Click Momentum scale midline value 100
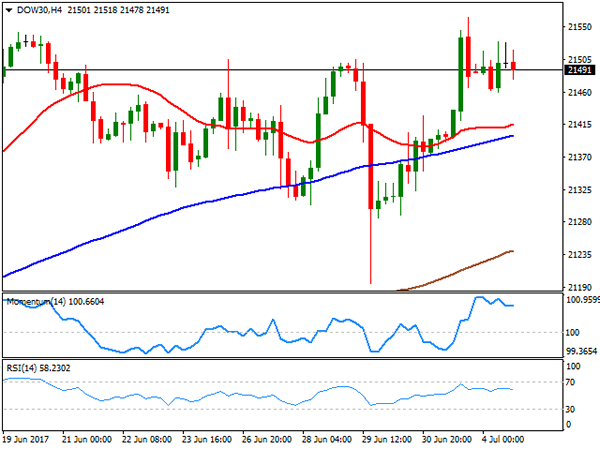This screenshot has height=450, width=600. click(x=572, y=333)
